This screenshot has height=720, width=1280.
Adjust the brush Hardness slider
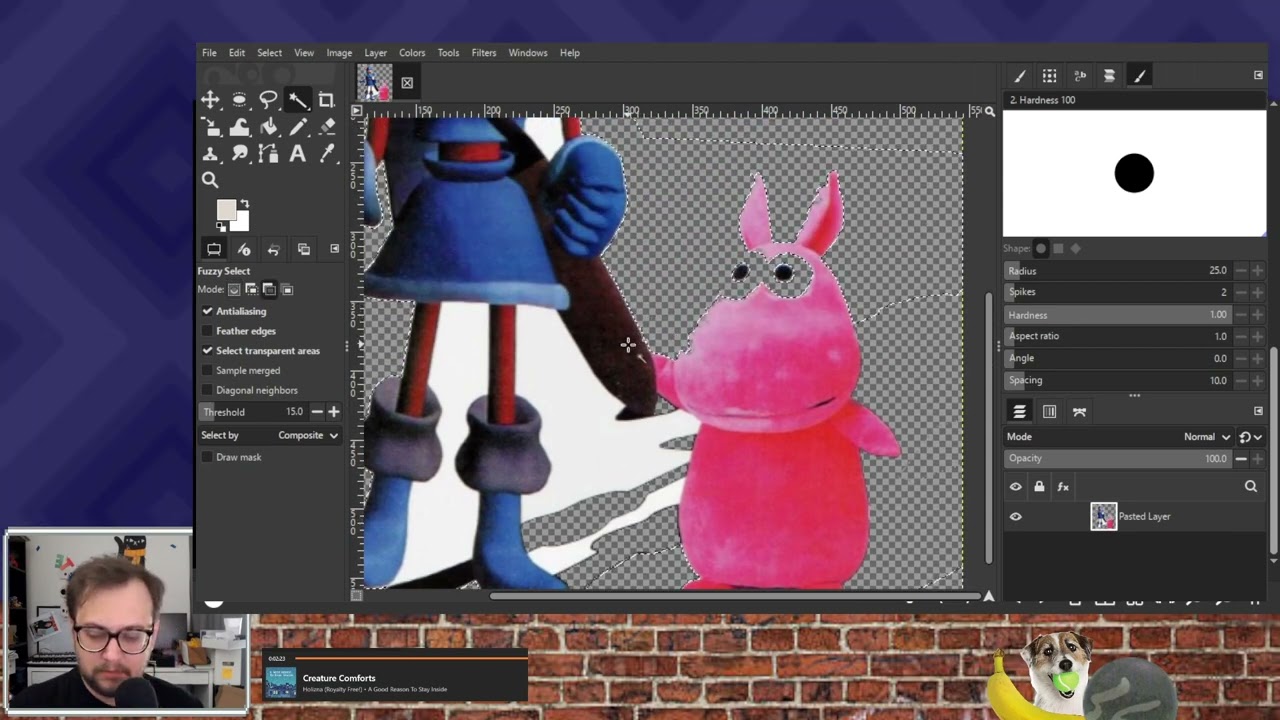coord(1118,315)
